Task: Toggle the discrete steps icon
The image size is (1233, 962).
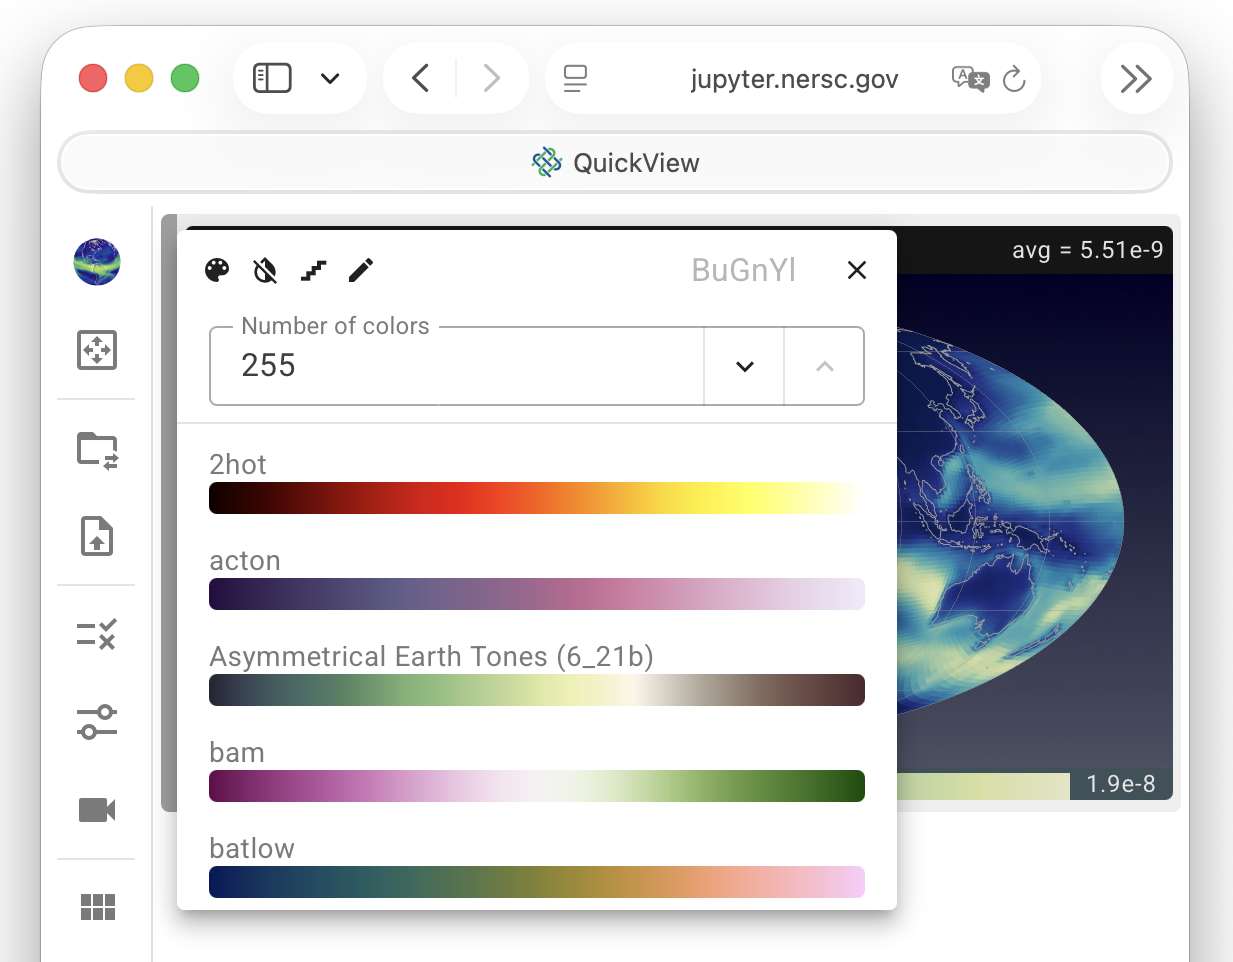Action: pos(313,270)
